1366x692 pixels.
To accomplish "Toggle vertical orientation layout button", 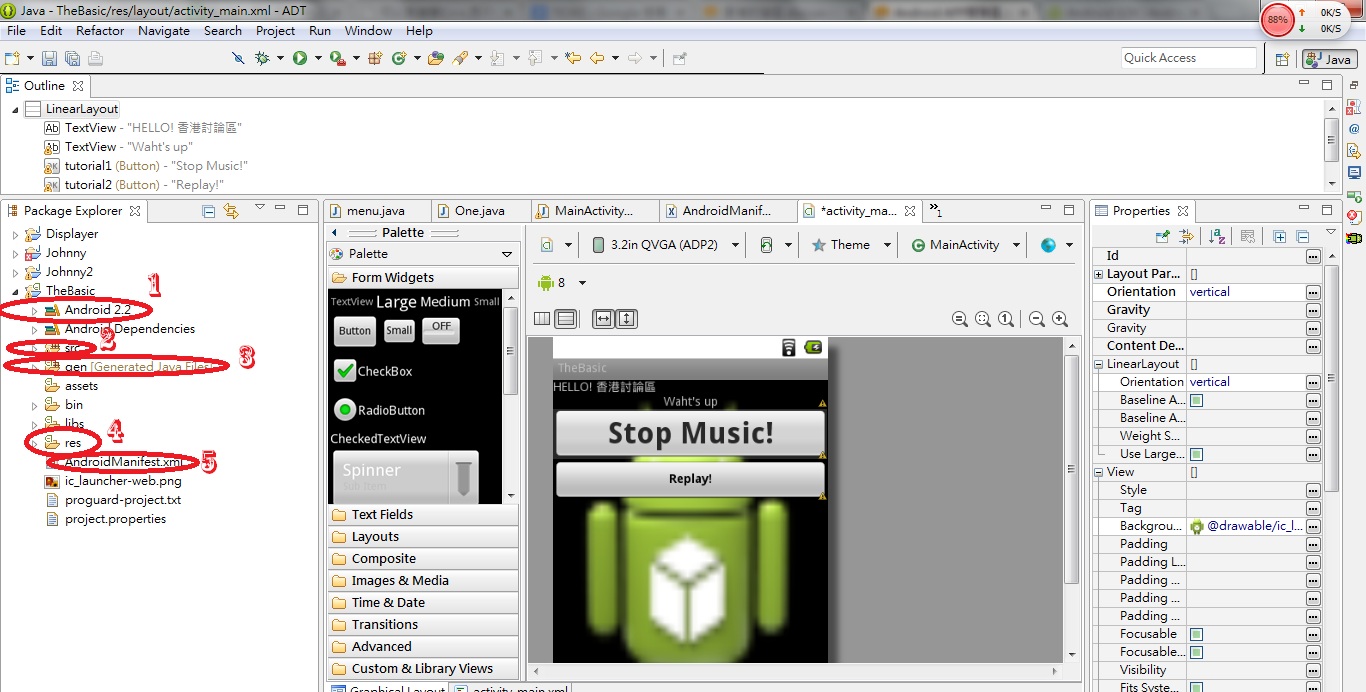I will 565,319.
